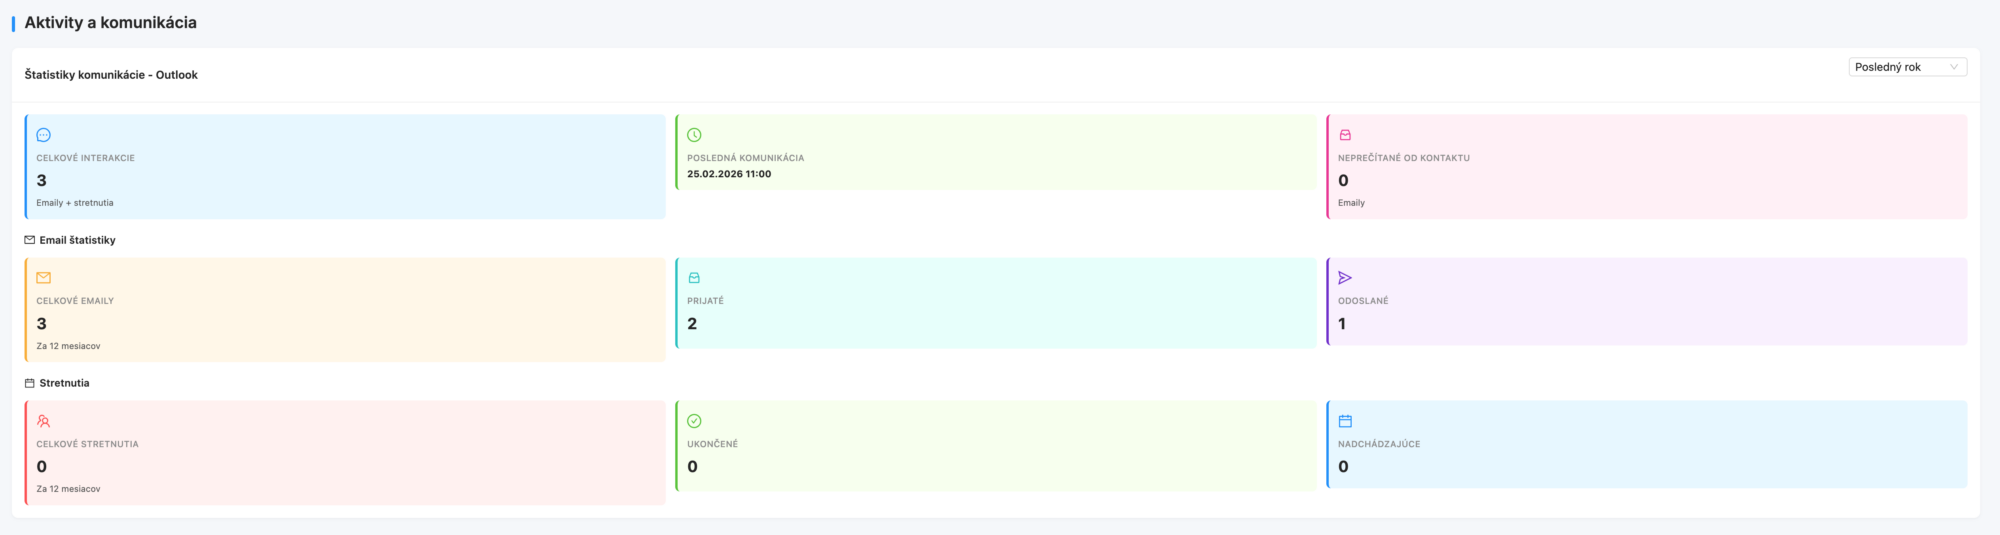Click the Aktivity a komunikácia section title
This screenshot has width=2000, height=535.
click(x=110, y=22)
